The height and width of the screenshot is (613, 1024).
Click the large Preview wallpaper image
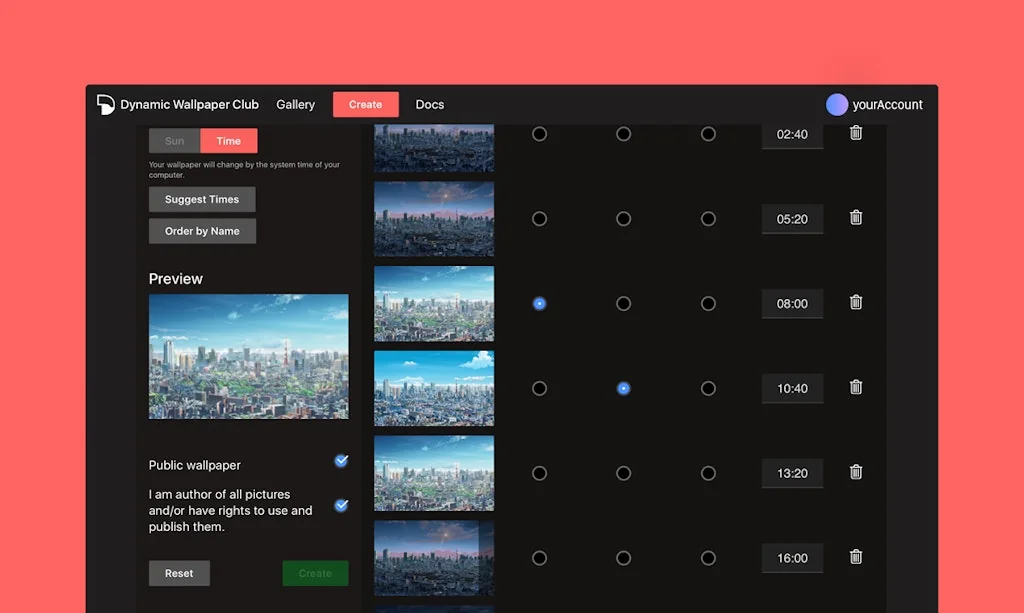click(249, 356)
